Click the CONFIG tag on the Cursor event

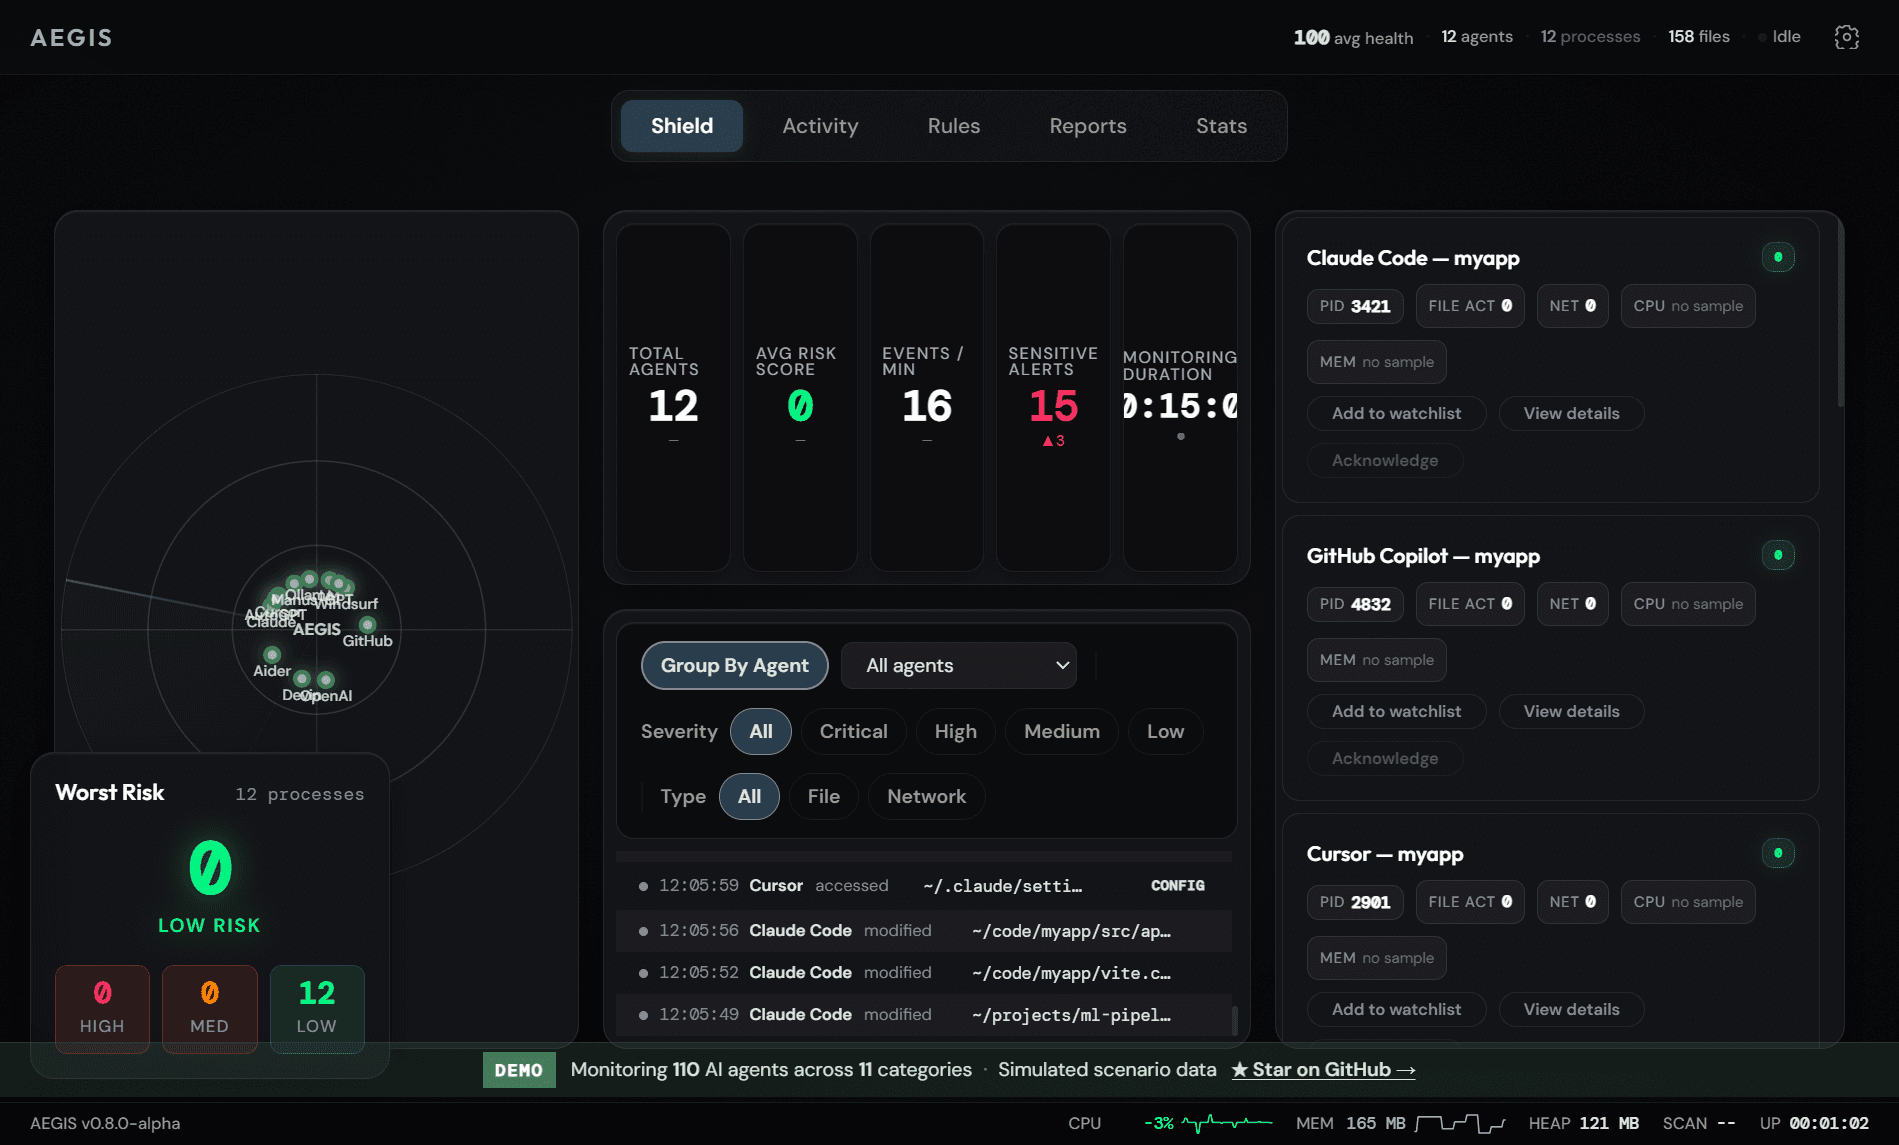coord(1178,886)
